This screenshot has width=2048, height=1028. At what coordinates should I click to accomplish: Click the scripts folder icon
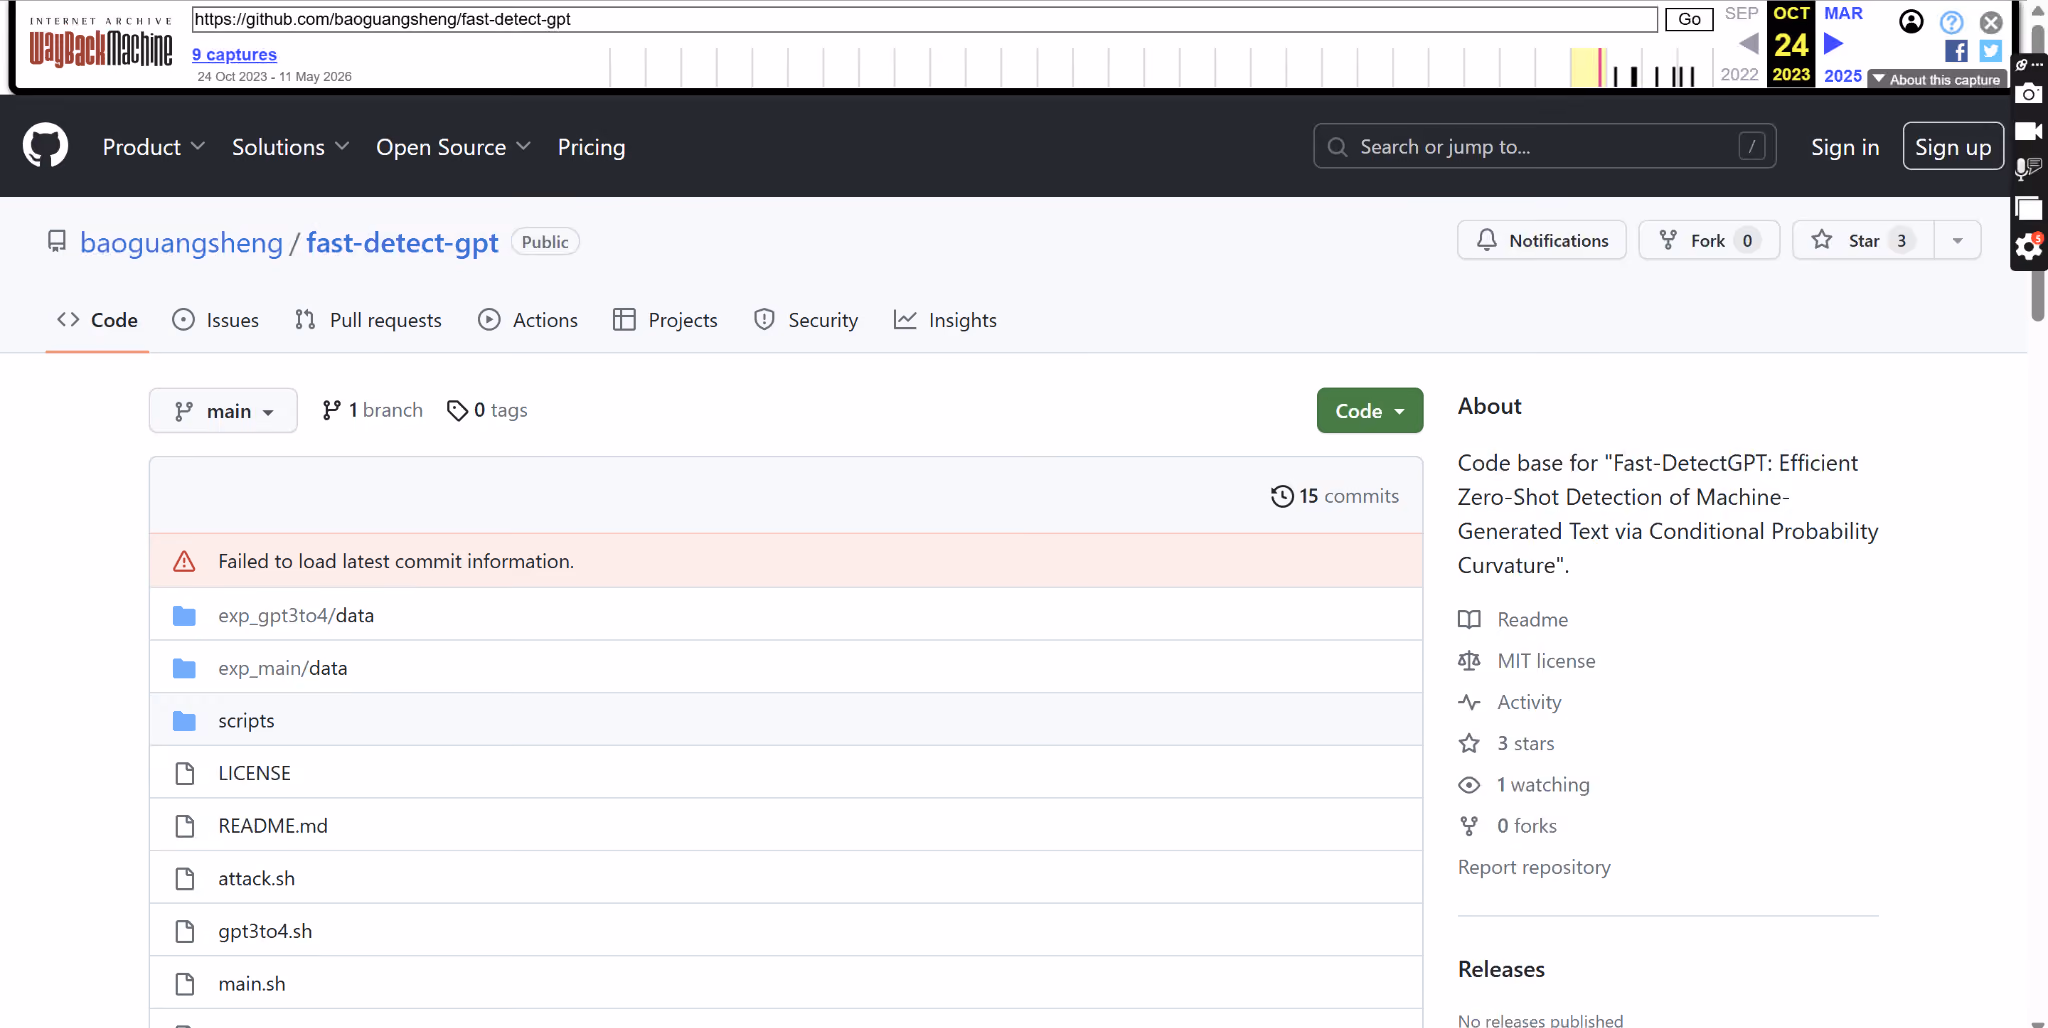click(184, 721)
